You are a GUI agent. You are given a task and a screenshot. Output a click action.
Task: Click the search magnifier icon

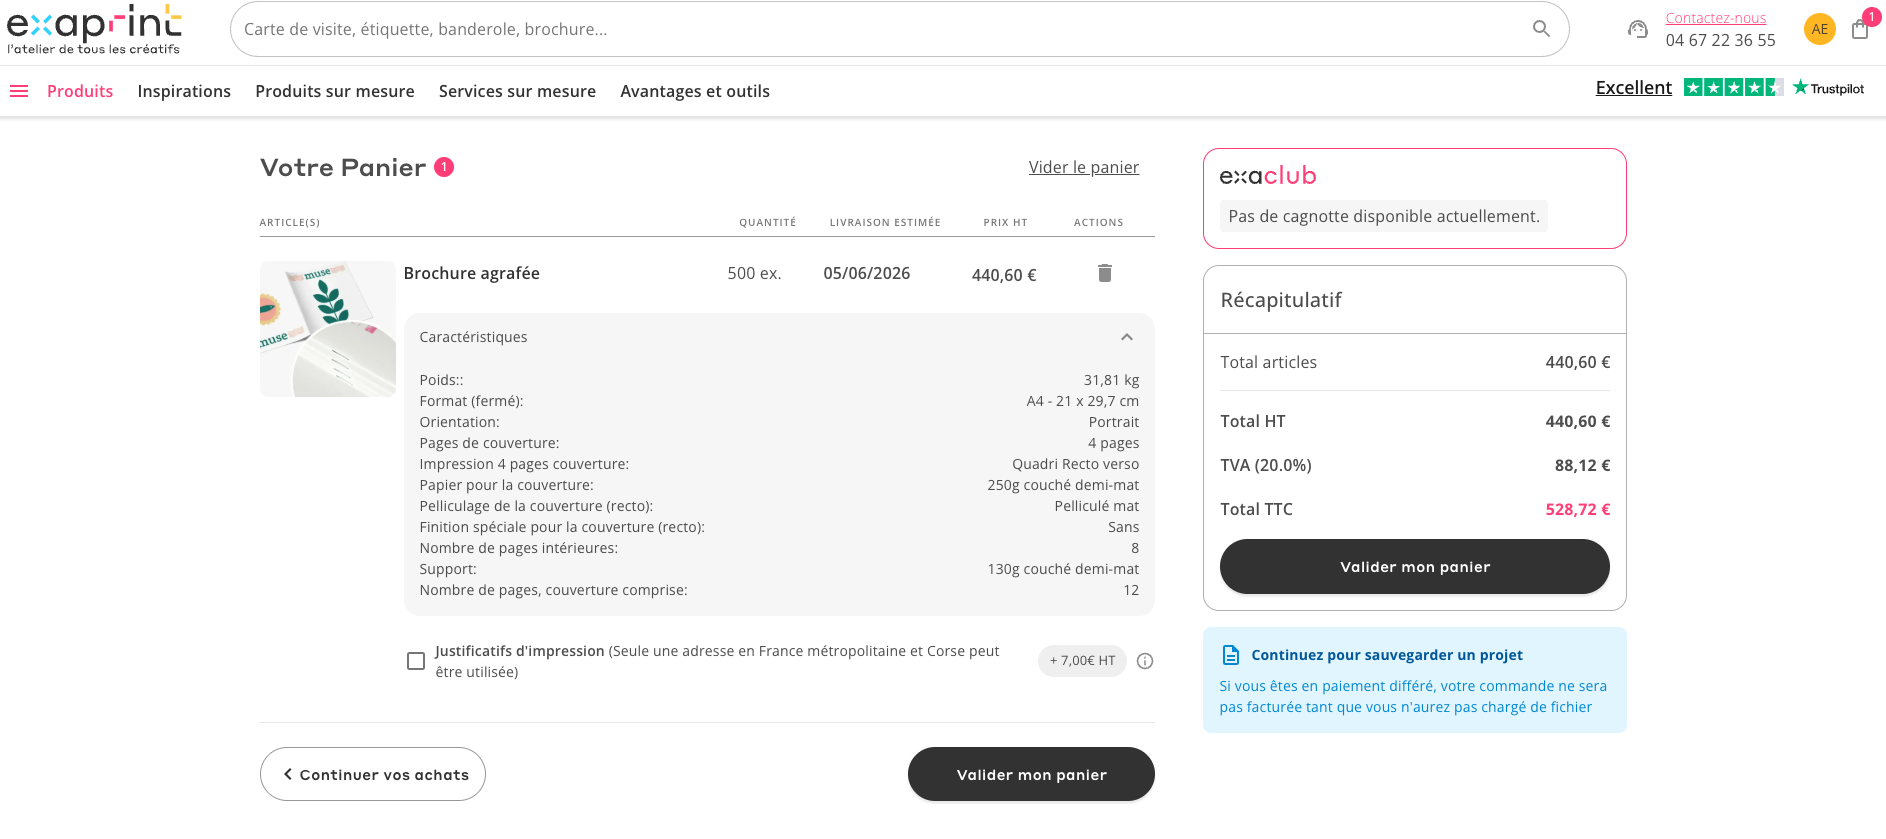[1541, 29]
